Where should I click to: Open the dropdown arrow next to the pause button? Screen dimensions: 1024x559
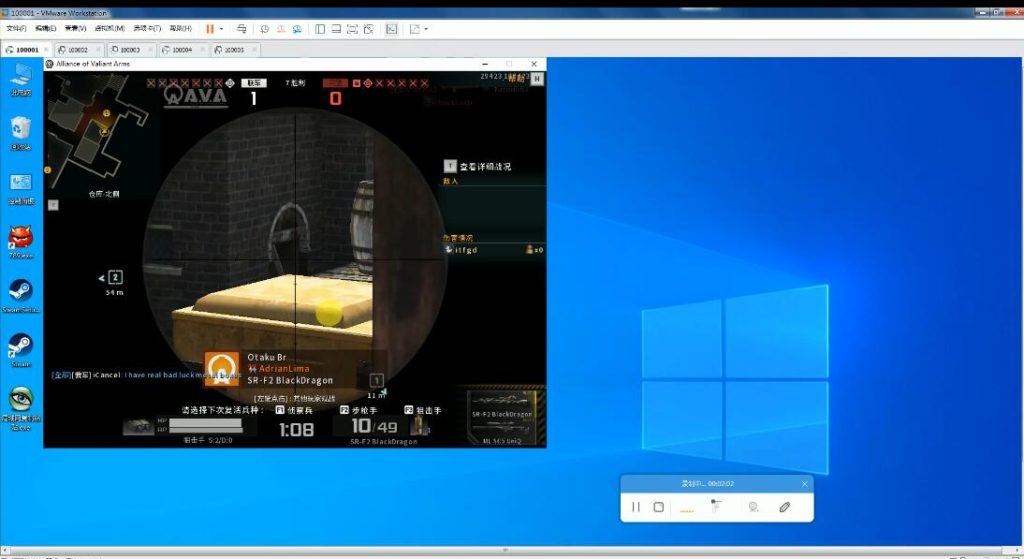click(221, 29)
